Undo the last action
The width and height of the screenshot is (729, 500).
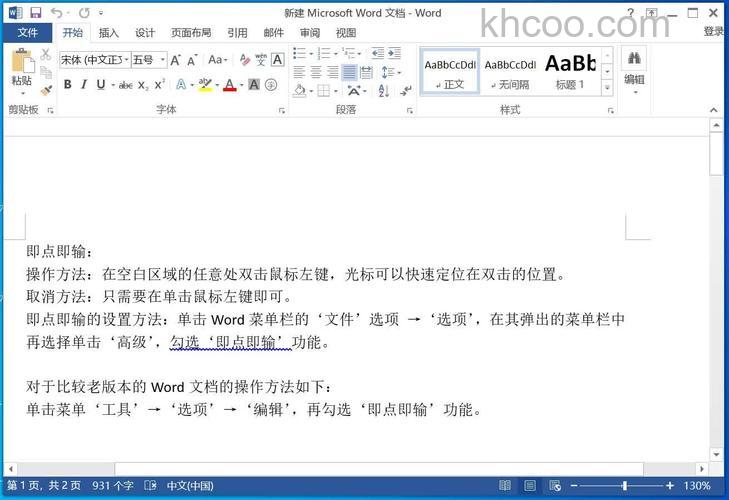(56, 13)
